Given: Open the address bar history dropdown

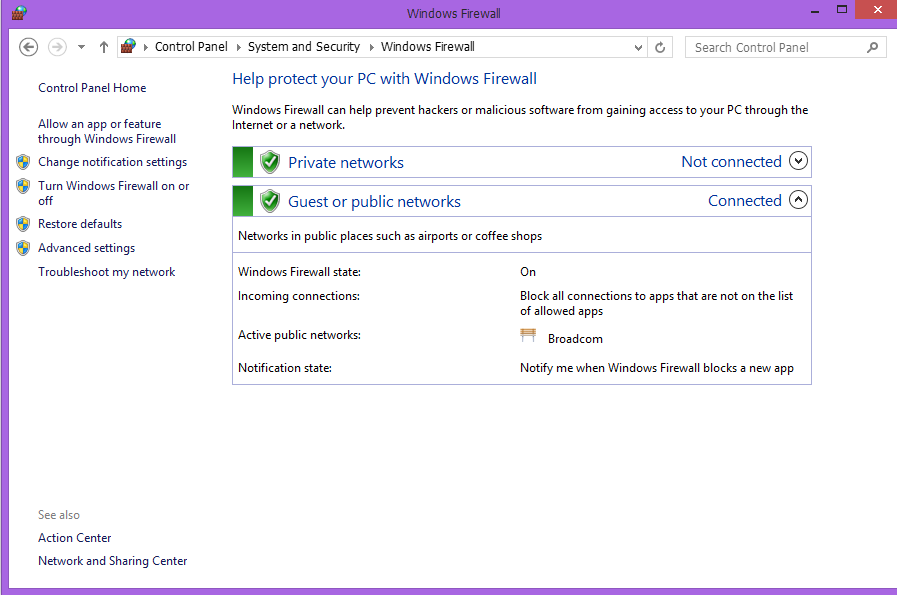Looking at the screenshot, I should coord(638,47).
